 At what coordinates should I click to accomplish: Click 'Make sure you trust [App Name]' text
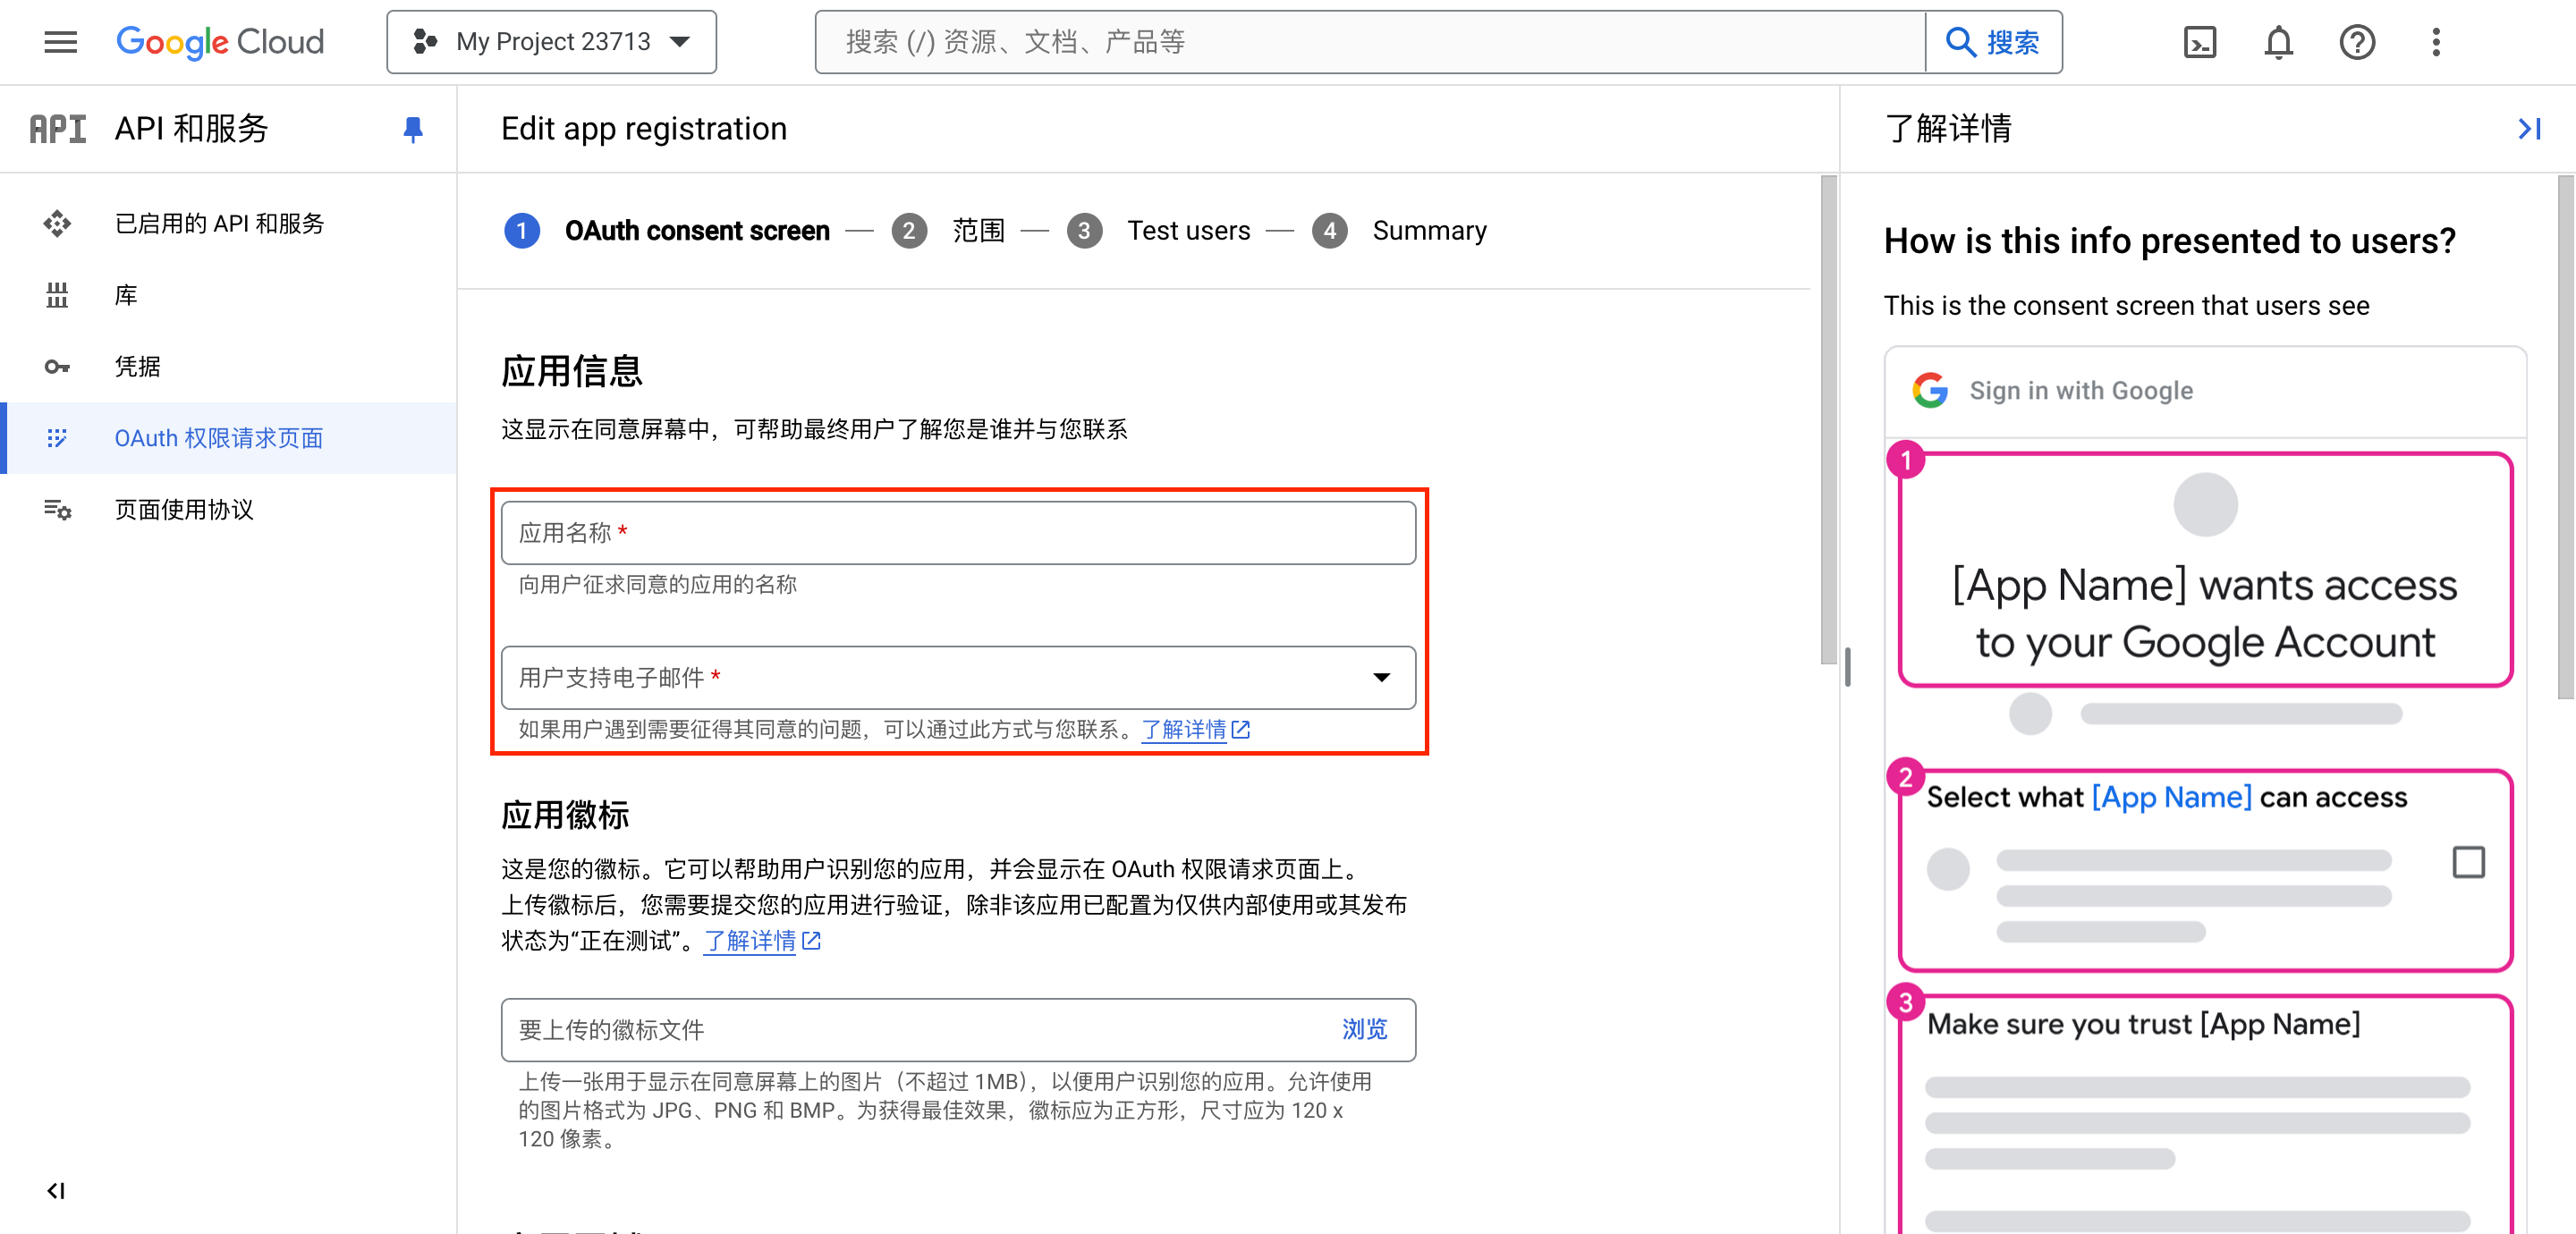pos(2143,1023)
